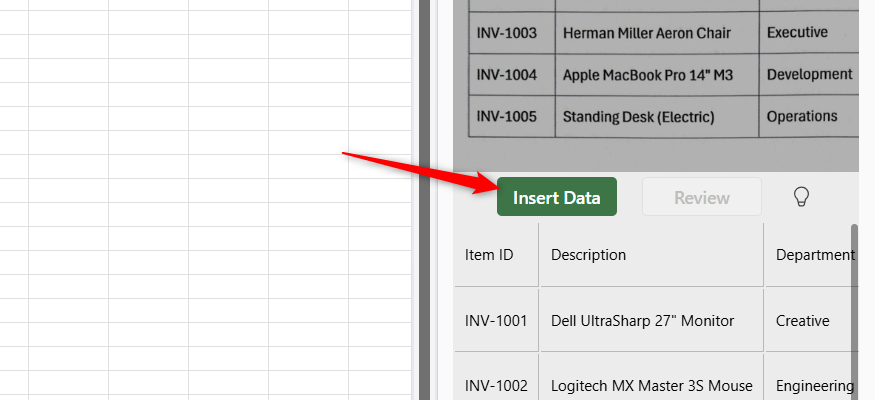Click Herman Miller Aeron Chair in image

coord(647,33)
